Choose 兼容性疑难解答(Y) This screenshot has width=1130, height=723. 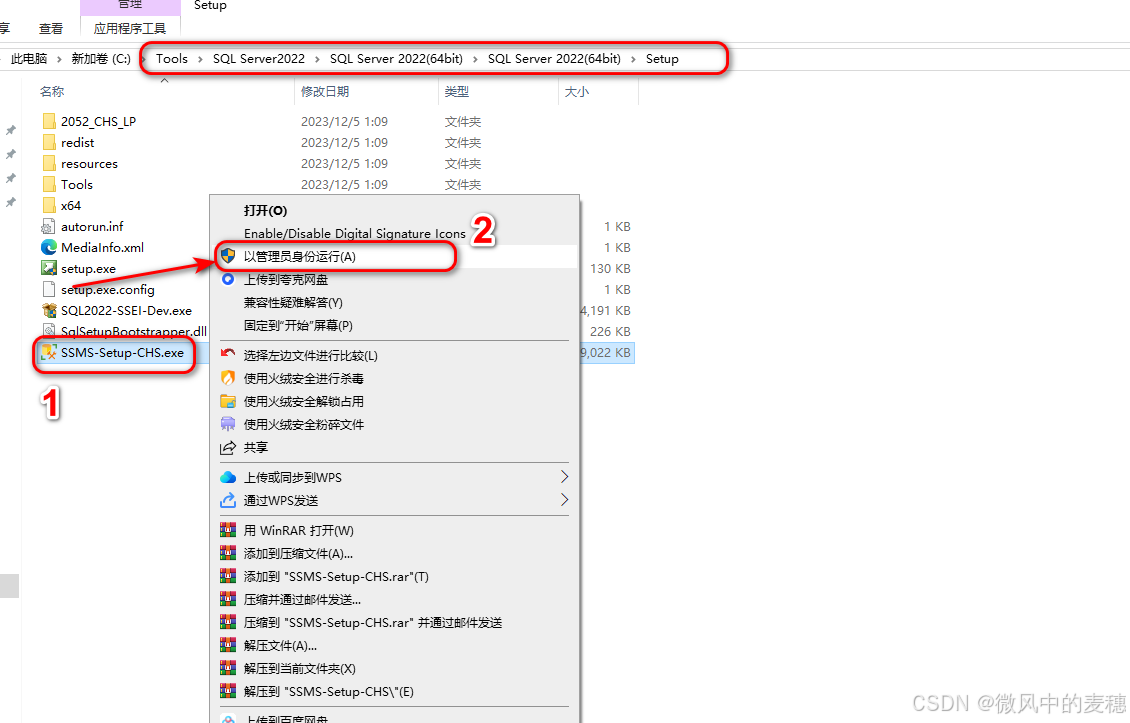(x=293, y=302)
